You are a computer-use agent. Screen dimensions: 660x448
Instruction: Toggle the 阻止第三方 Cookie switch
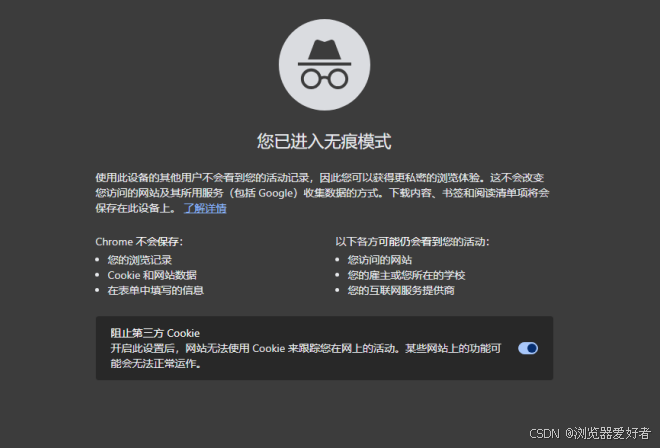click(528, 348)
